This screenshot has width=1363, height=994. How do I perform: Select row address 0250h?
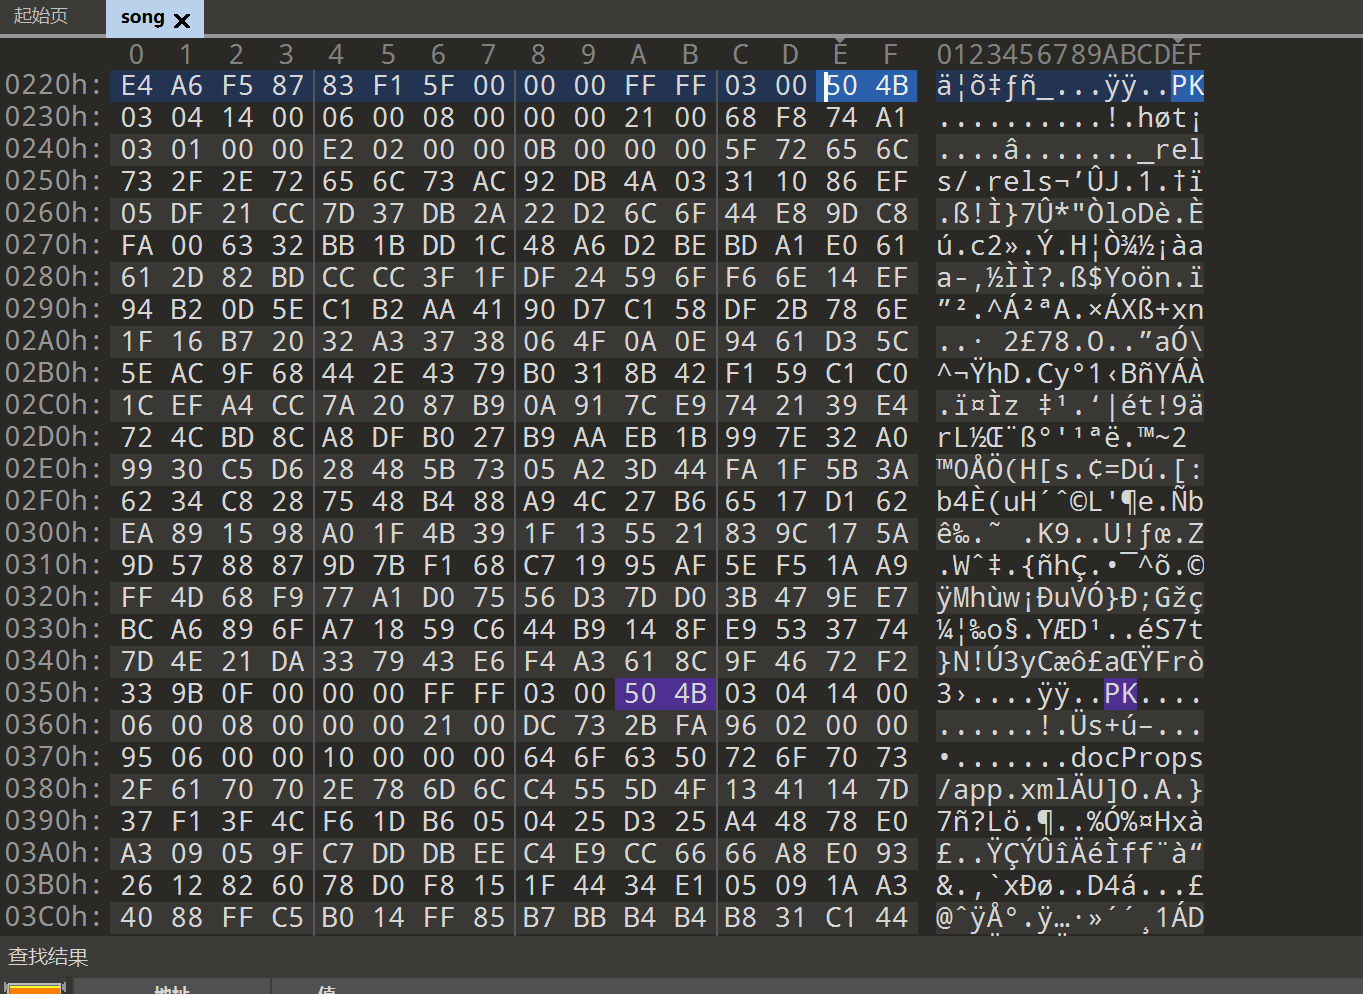pos(53,182)
